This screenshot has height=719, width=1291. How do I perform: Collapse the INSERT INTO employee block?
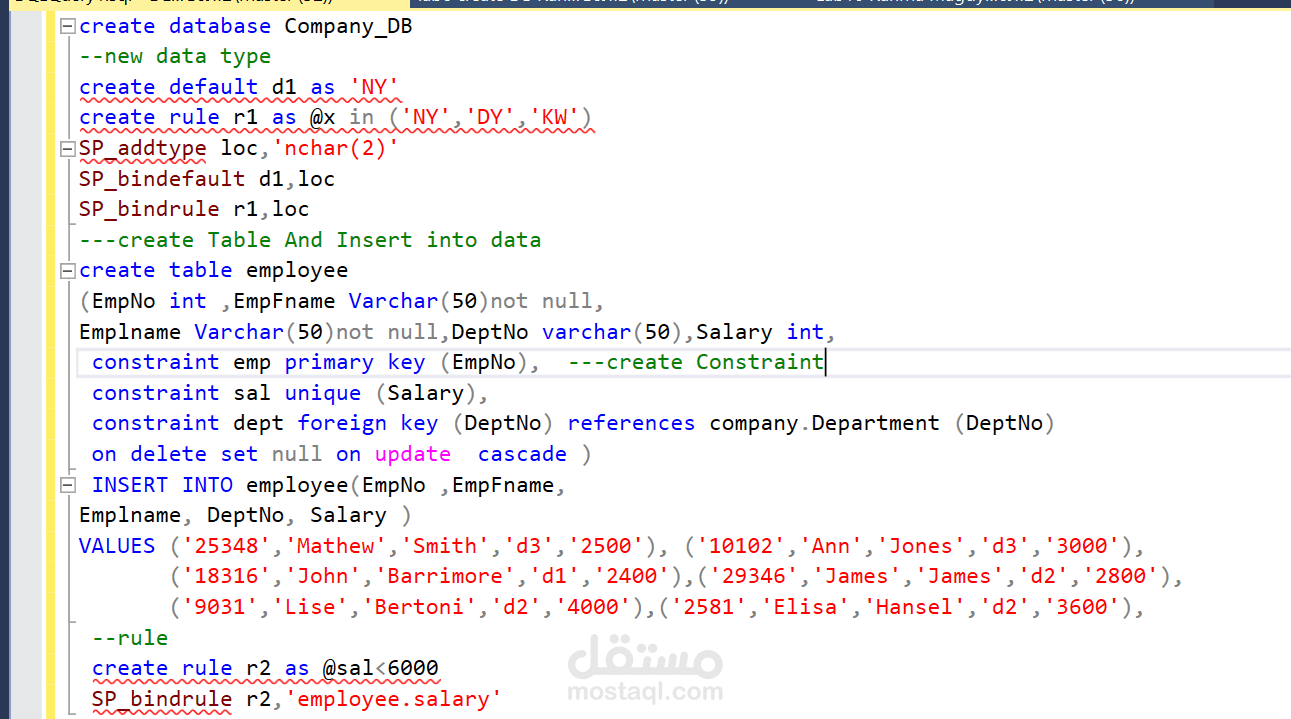click(x=67, y=485)
